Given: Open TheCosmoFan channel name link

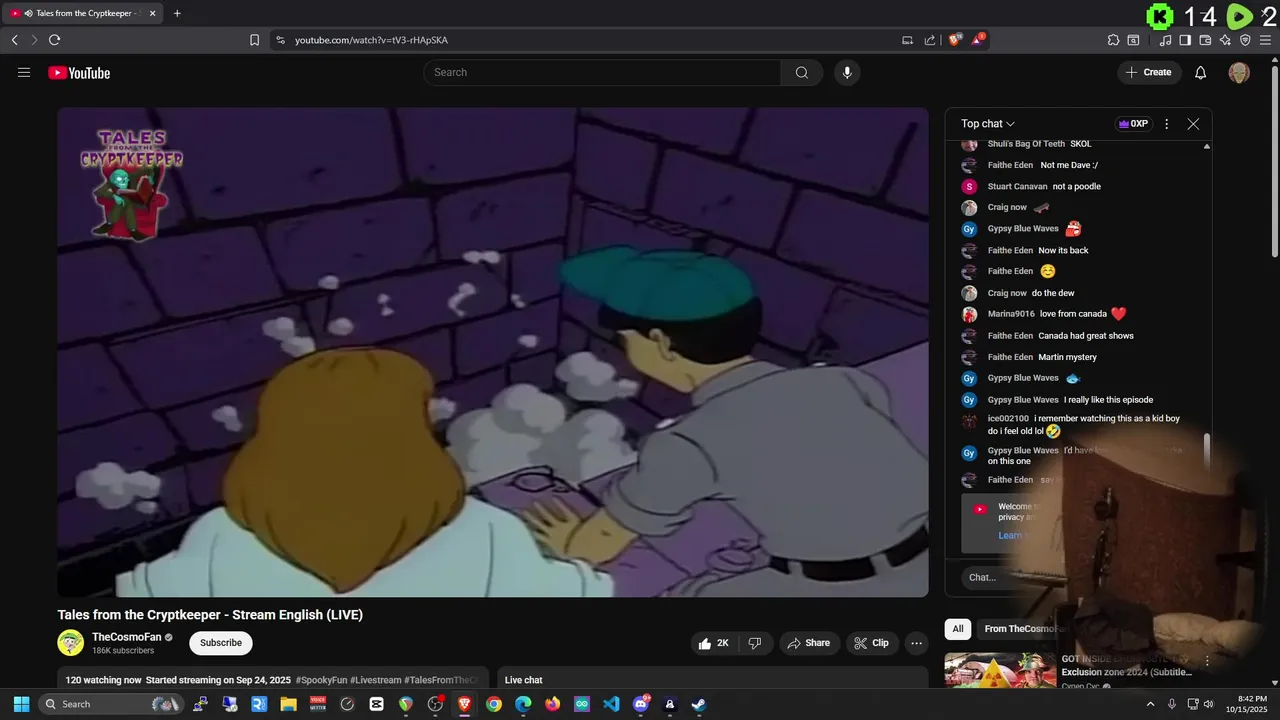Looking at the screenshot, I should pos(126,637).
